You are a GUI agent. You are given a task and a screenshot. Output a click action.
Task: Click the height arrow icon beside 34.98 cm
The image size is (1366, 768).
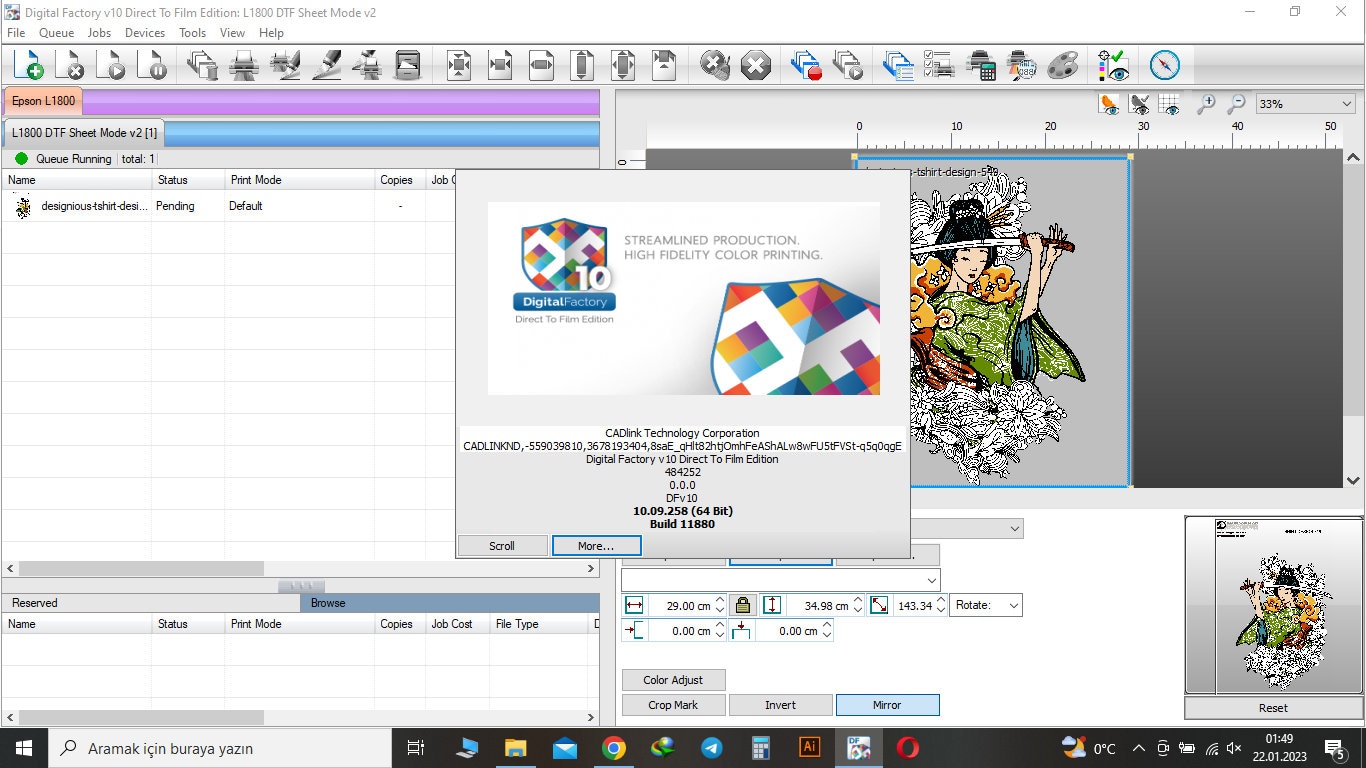(x=772, y=605)
